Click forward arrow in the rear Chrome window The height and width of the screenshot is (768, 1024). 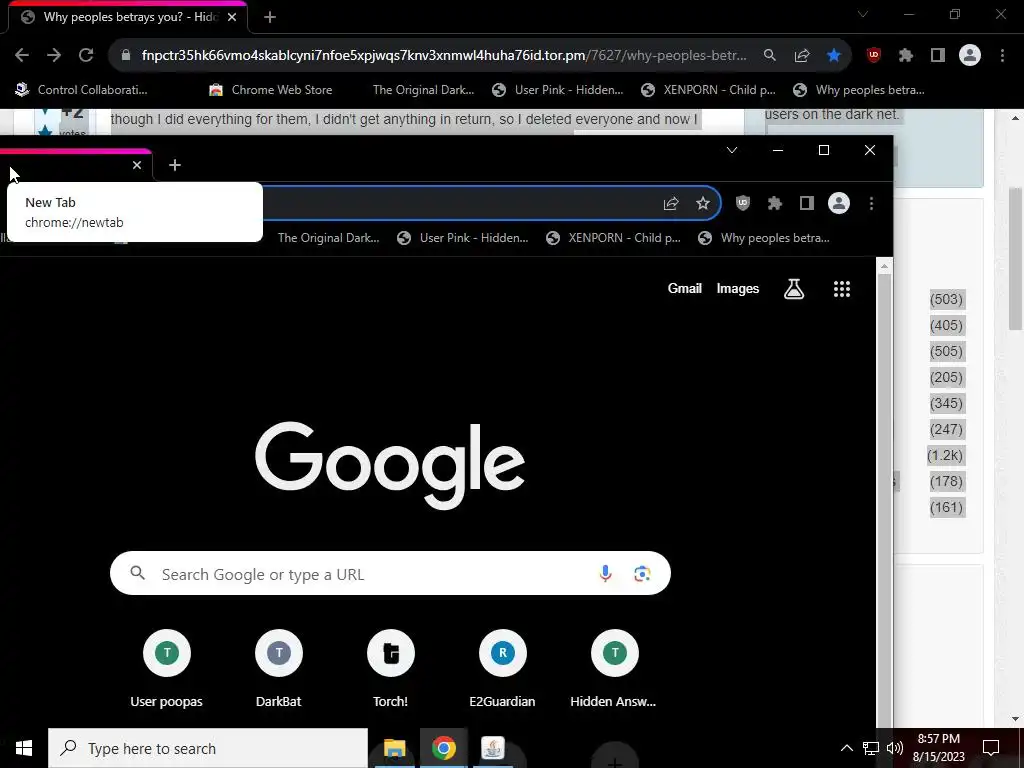(x=54, y=56)
